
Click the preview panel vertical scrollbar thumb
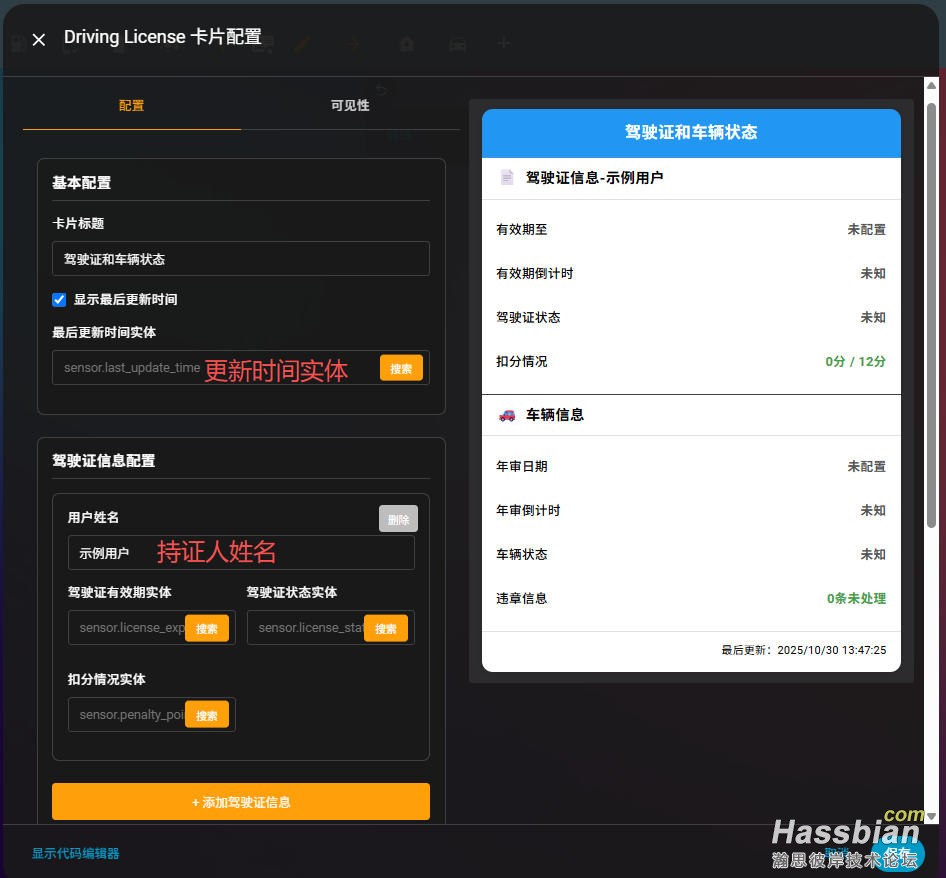[x=931, y=310]
